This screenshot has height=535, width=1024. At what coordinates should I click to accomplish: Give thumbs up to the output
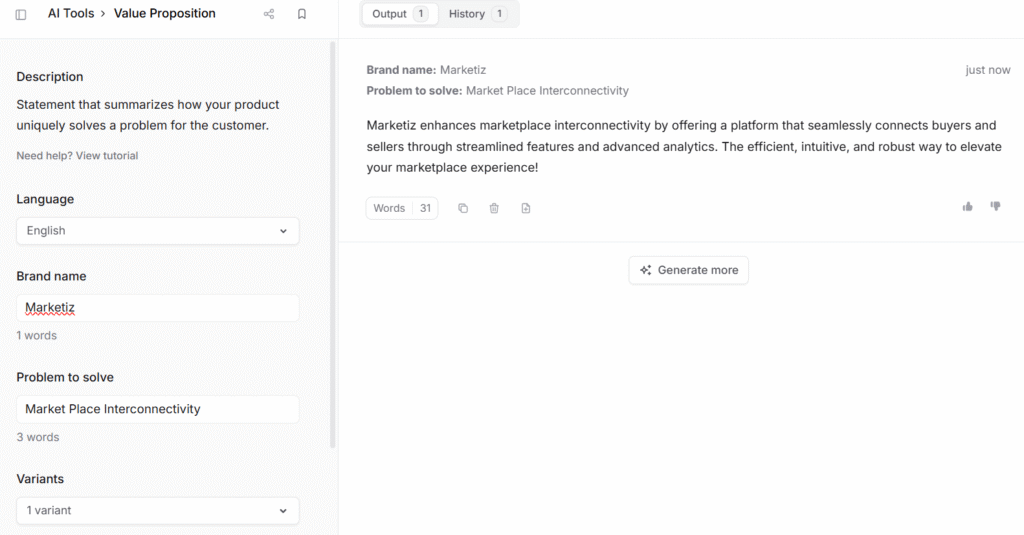[967, 206]
